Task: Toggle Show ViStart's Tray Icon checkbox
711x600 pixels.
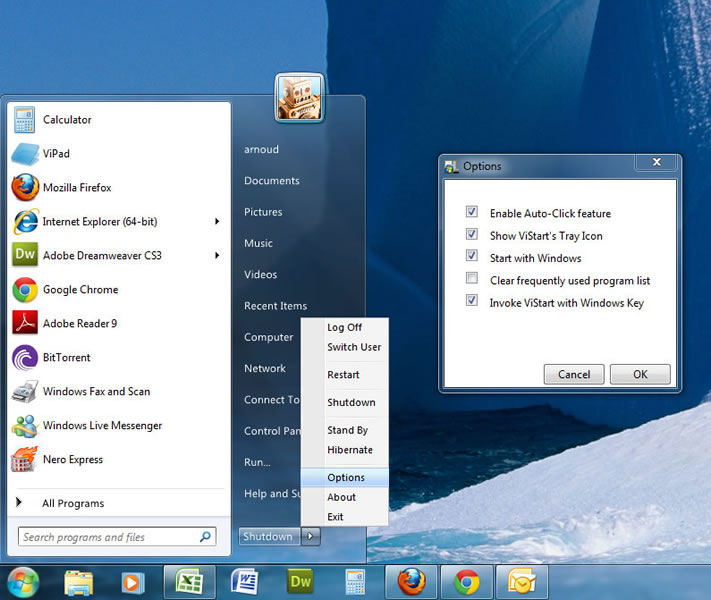Action: coord(472,235)
